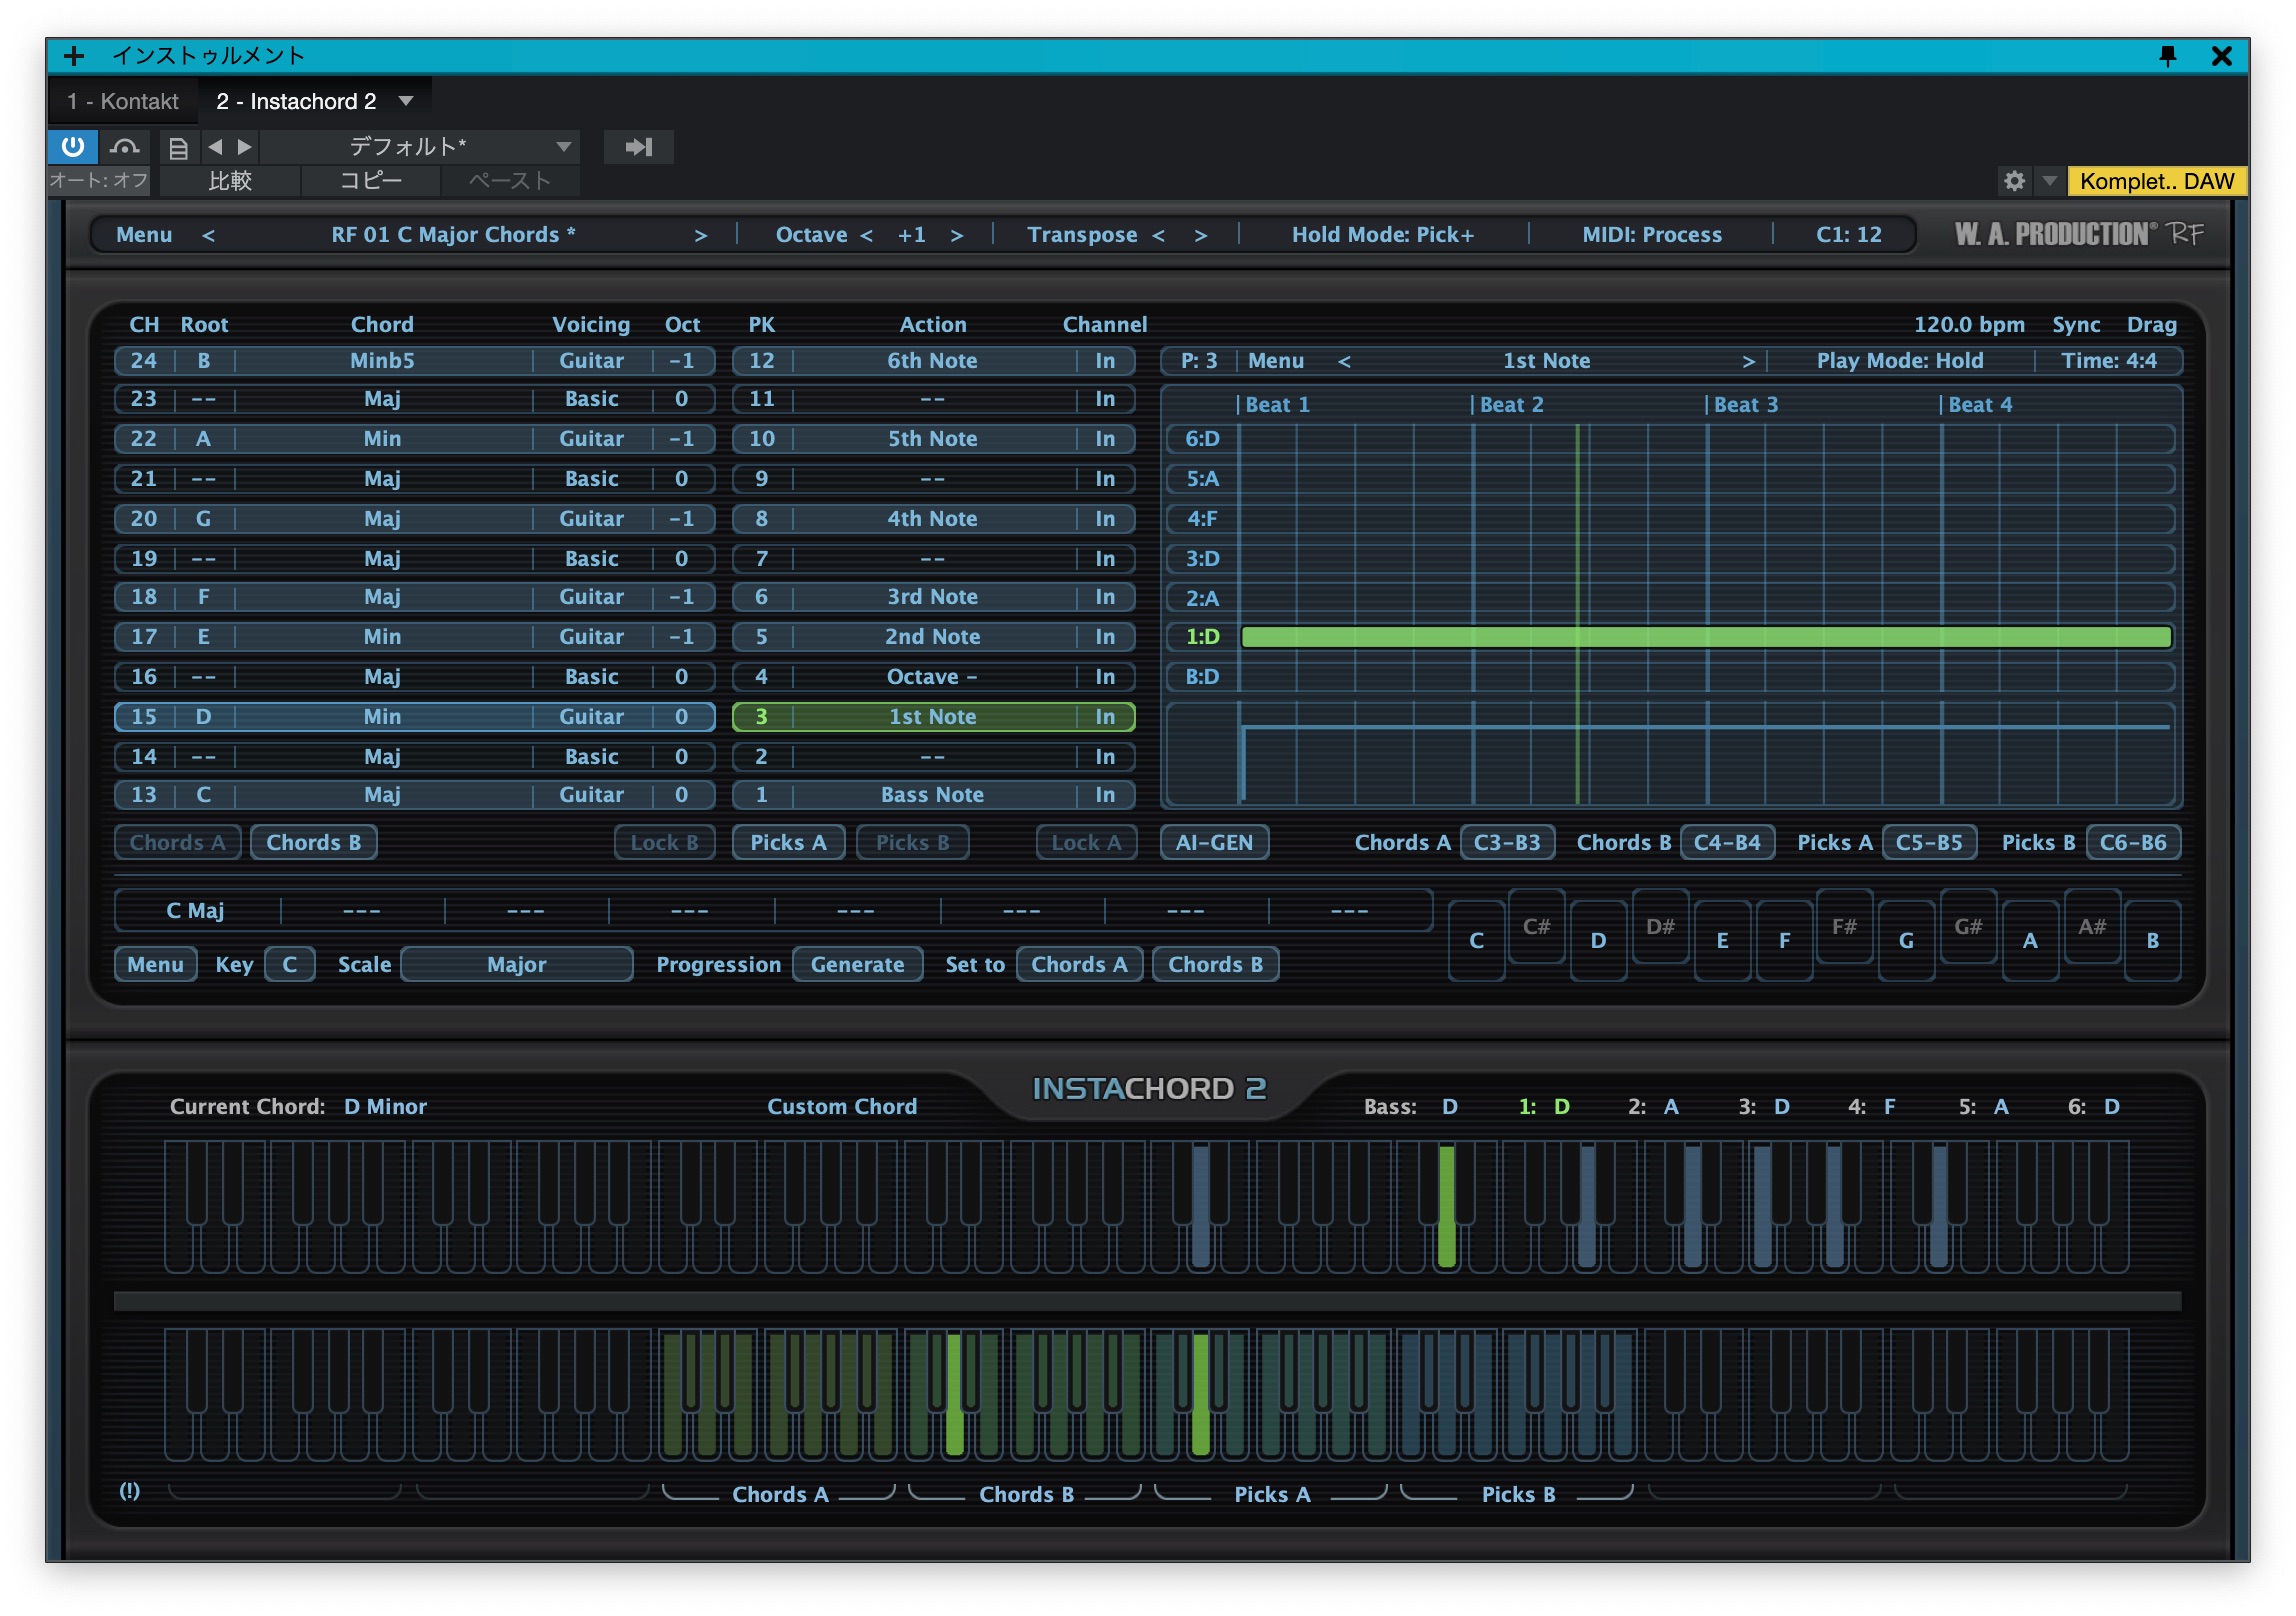The height and width of the screenshot is (1616, 2296).
Task: Click the Generate progression button
Action: point(857,964)
